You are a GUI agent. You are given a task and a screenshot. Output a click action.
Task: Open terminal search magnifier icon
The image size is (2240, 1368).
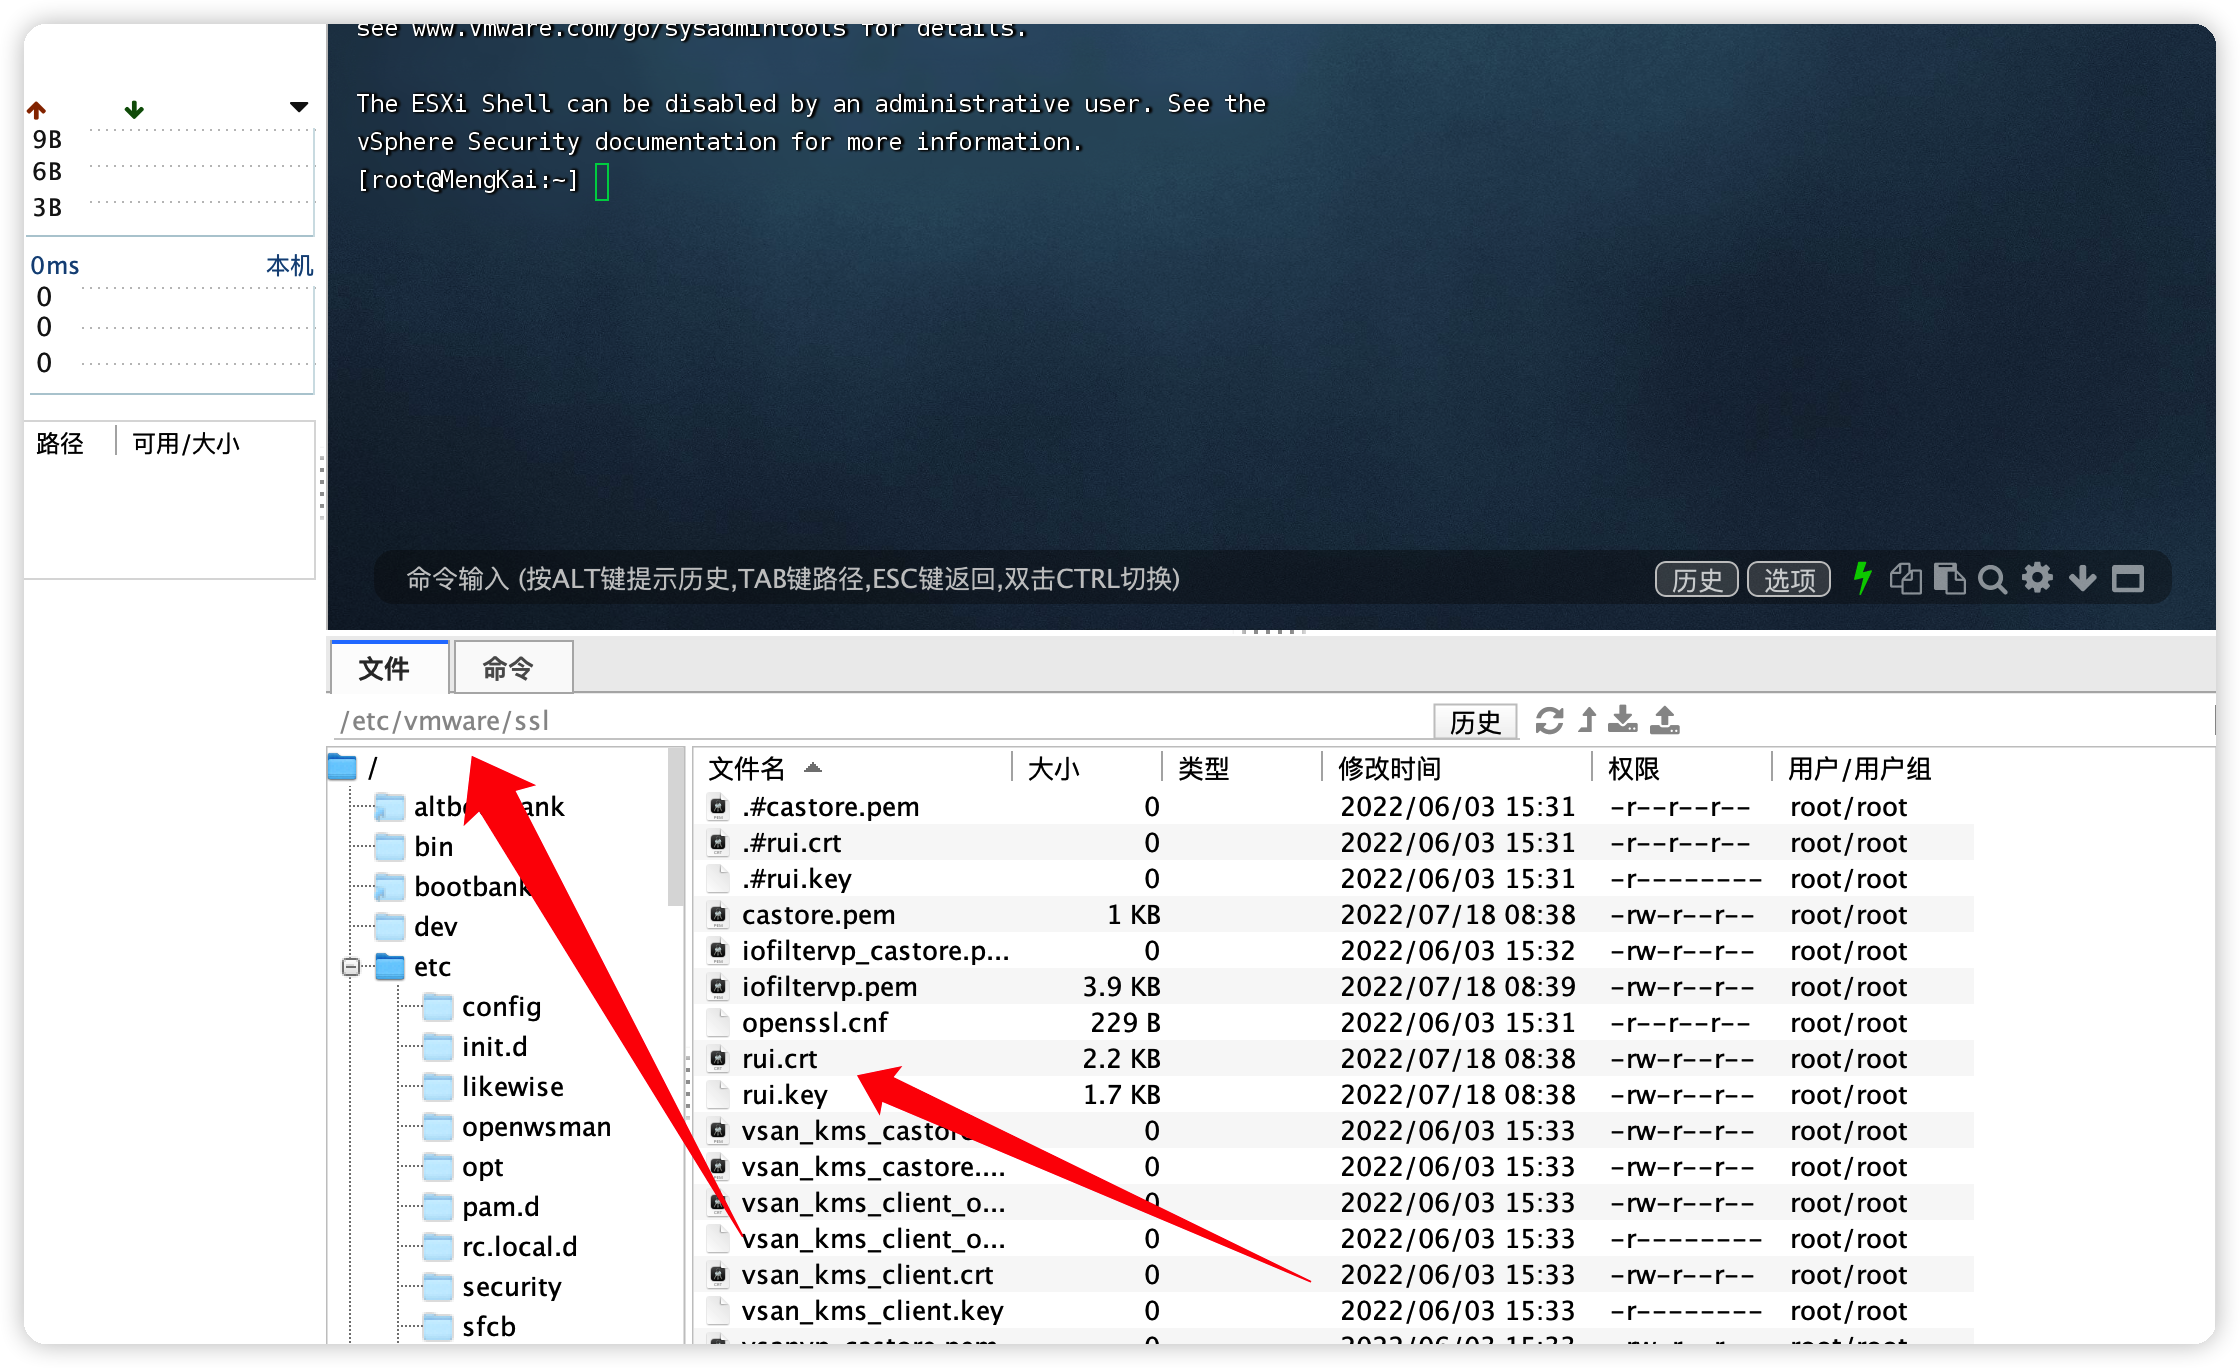(1992, 580)
